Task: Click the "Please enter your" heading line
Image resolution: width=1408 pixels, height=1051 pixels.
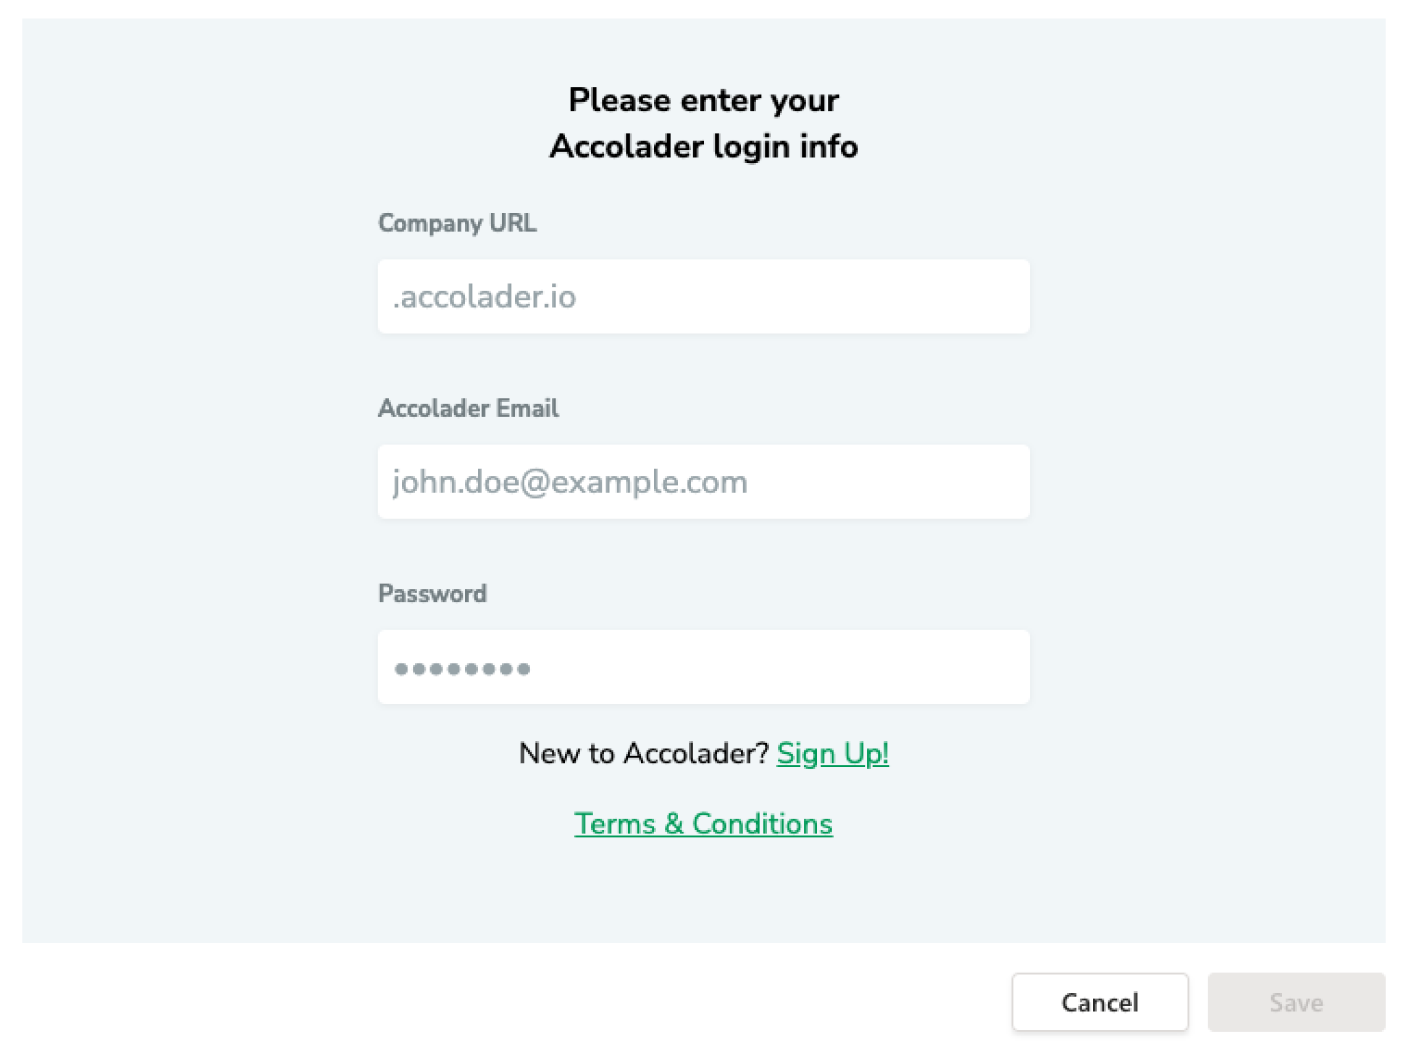Action: [703, 100]
